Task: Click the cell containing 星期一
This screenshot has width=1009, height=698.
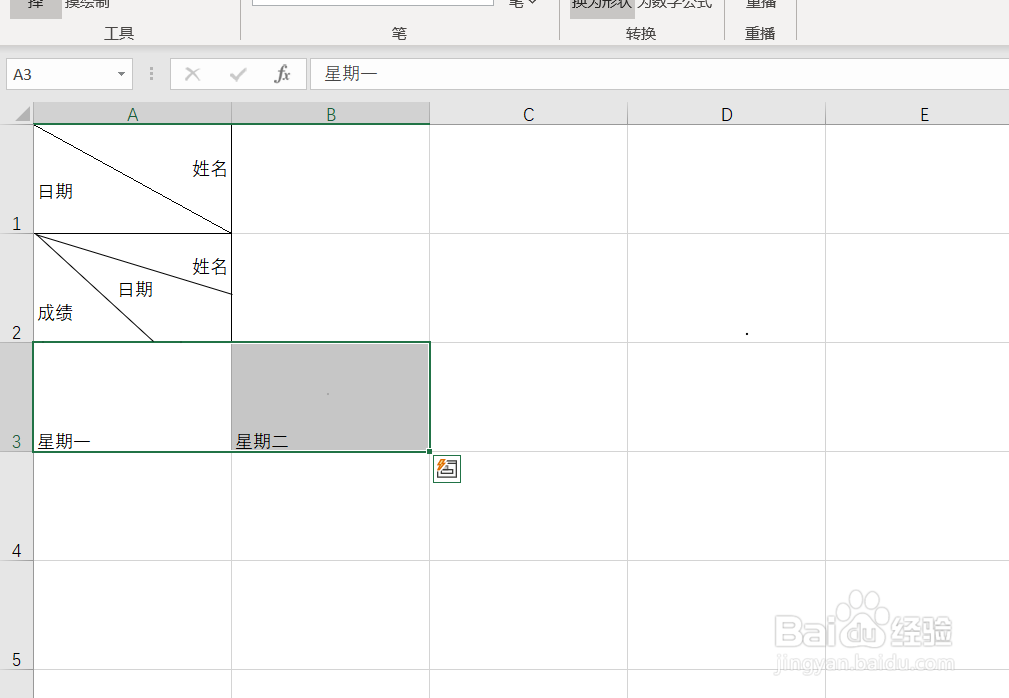Action: [x=133, y=397]
